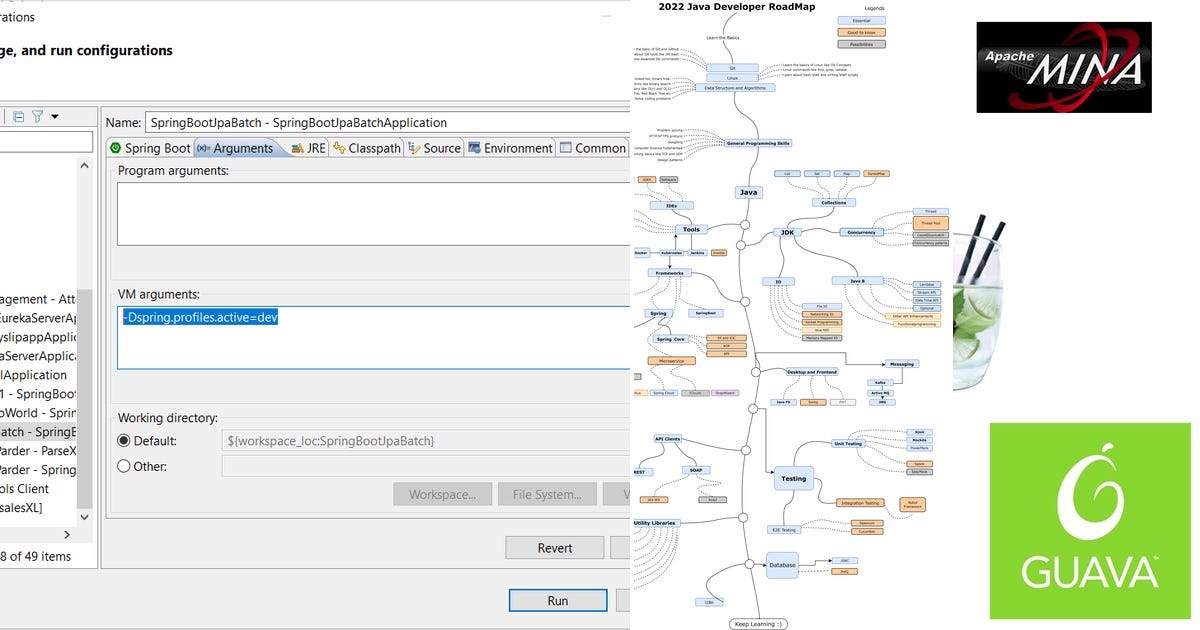Click the JRE tab coffee icon
This screenshot has height=630, width=1200.
click(x=296, y=148)
